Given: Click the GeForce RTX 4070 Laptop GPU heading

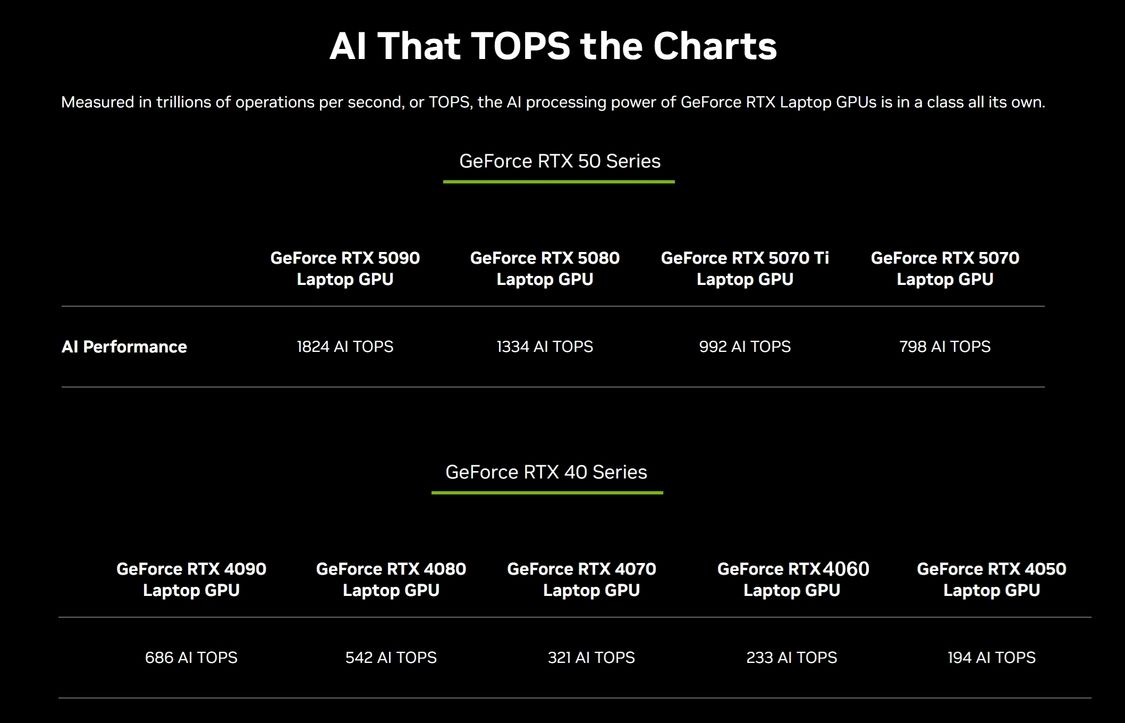Looking at the screenshot, I should (x=582, y=580).
